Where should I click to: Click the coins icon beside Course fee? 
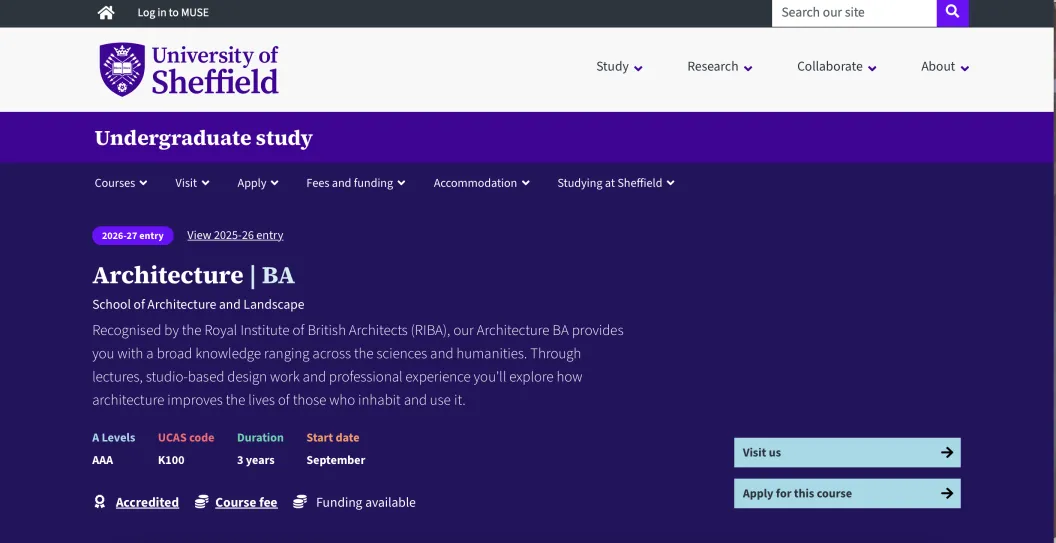pyautogui.click(x=201, y=502)
